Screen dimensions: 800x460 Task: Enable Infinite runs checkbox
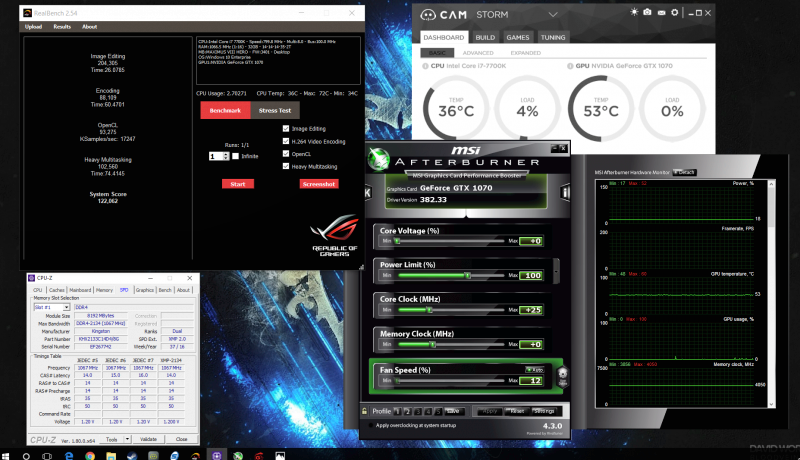235,156
